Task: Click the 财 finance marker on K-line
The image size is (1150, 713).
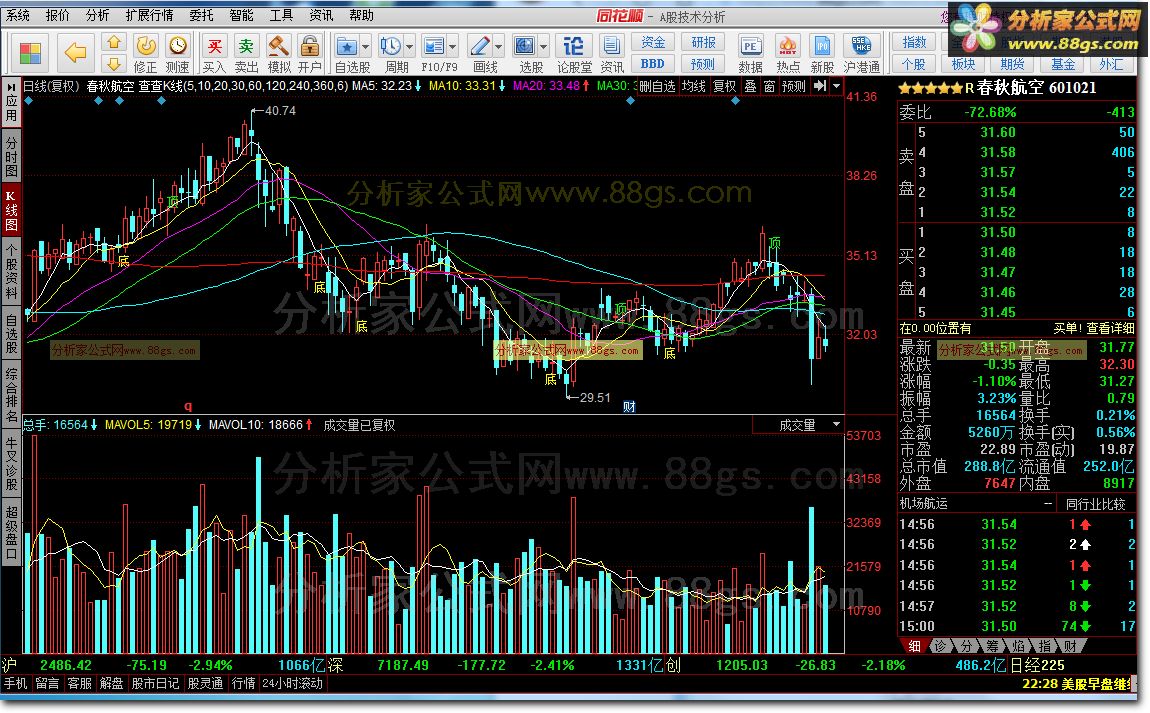Action: pos(629,406)
